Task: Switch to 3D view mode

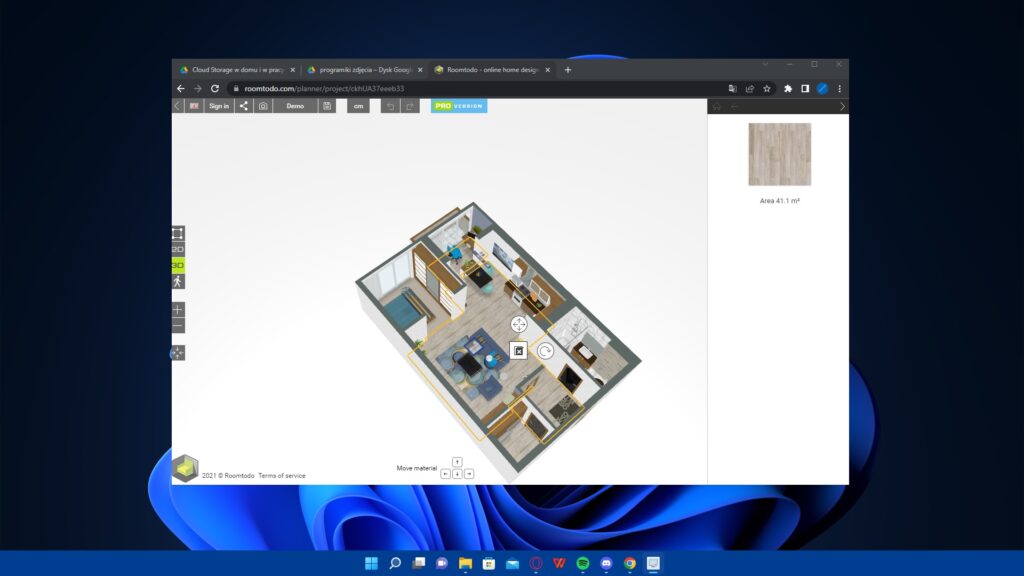Action: [x=178, y=265]
